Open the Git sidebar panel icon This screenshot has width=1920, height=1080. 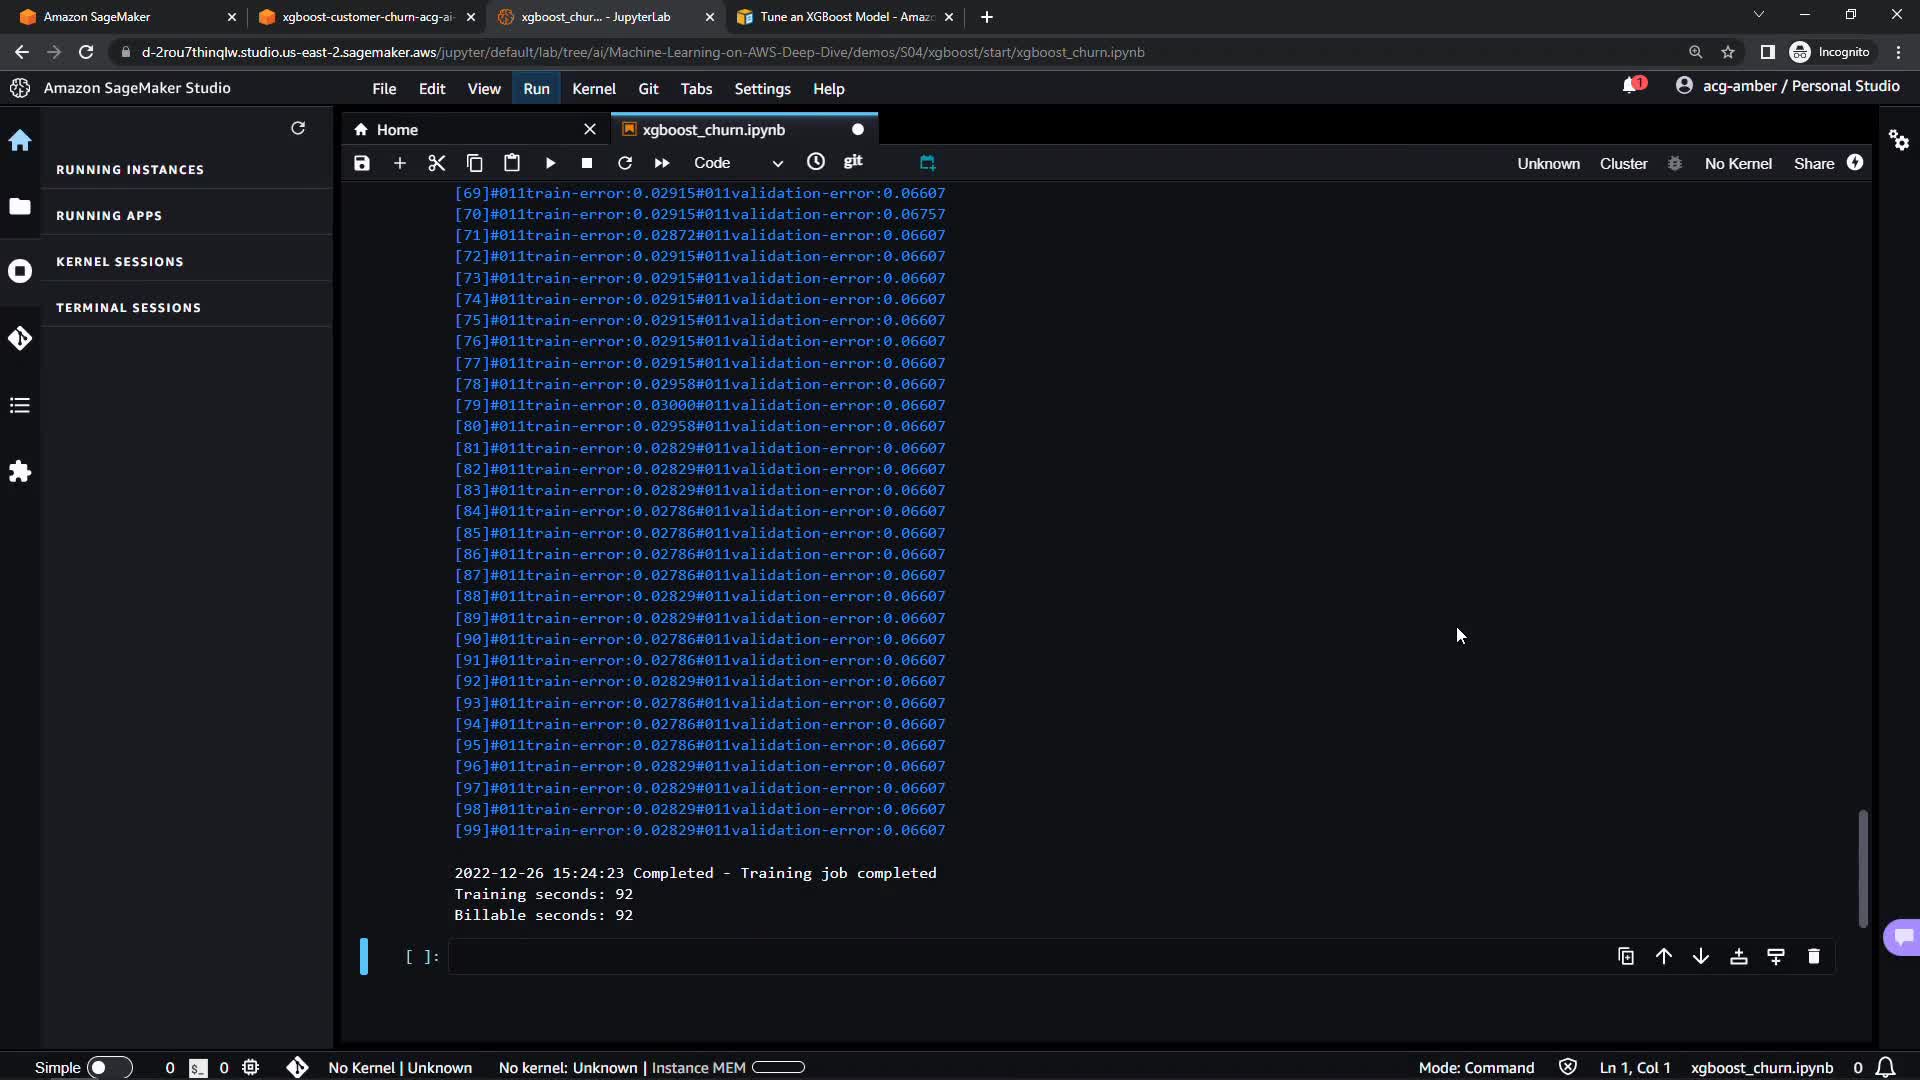click(20, 339)
